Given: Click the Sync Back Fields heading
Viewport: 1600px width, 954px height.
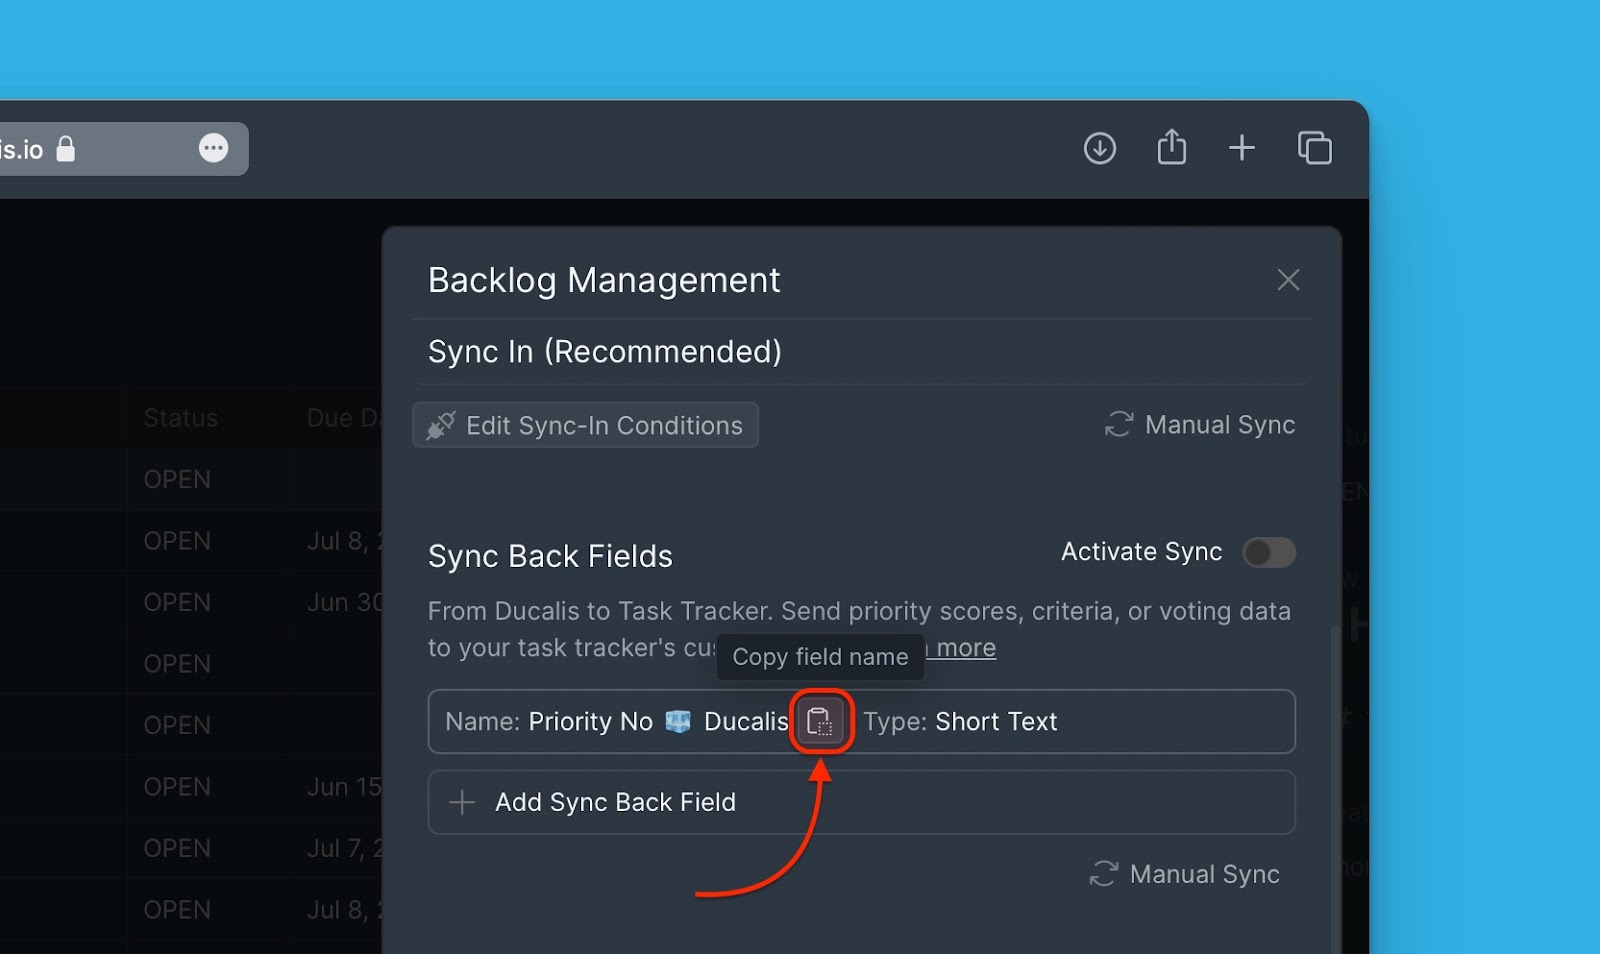Looking at the screenshot, I should [550, 556].
